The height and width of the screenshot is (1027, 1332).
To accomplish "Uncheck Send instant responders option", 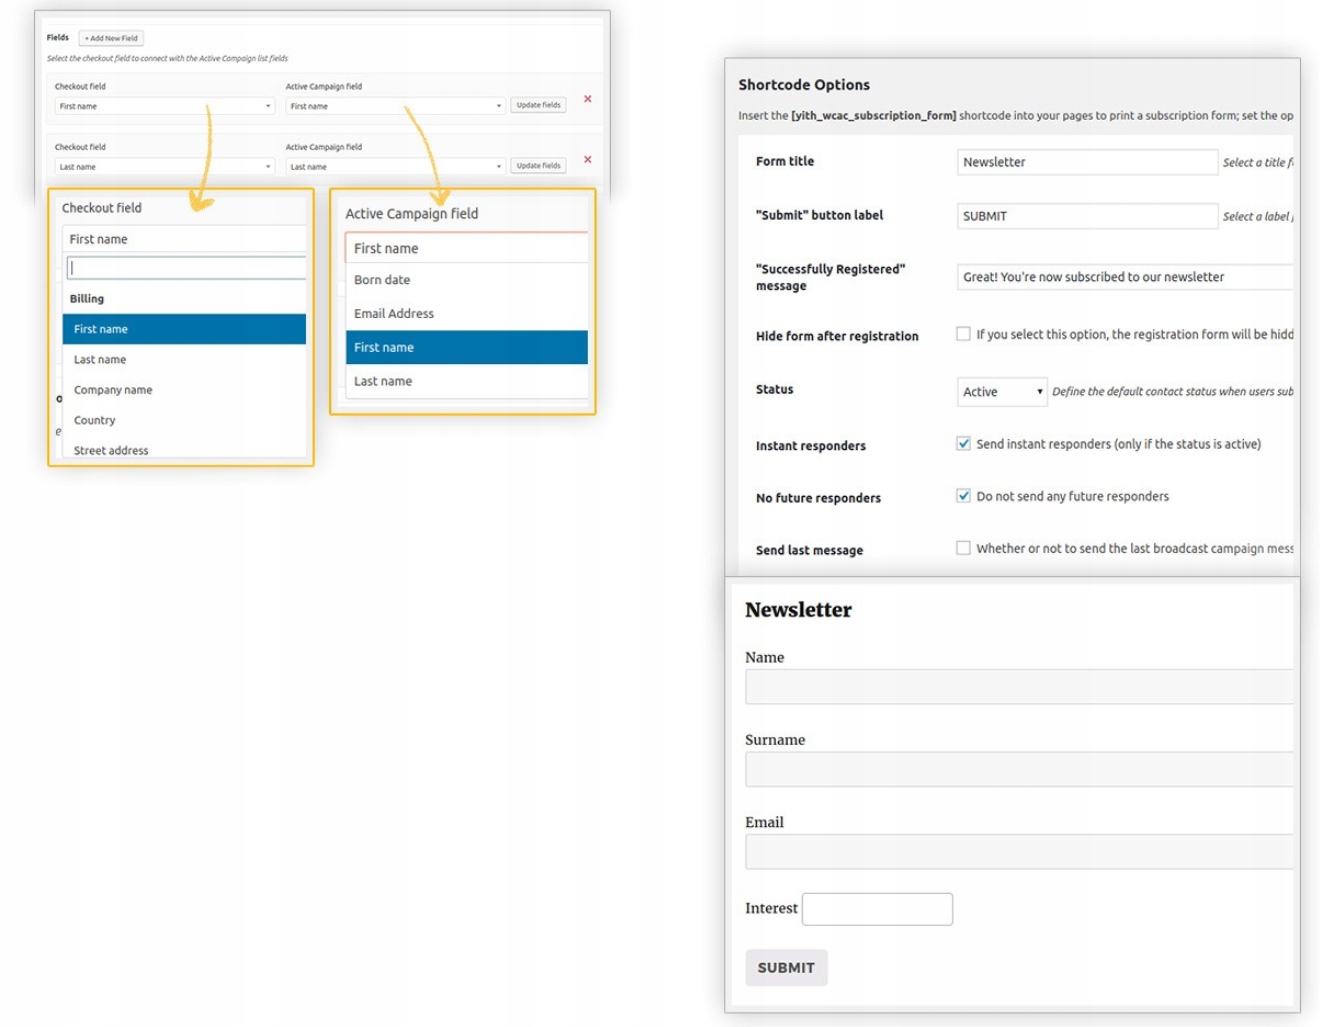I will point(963,444).
